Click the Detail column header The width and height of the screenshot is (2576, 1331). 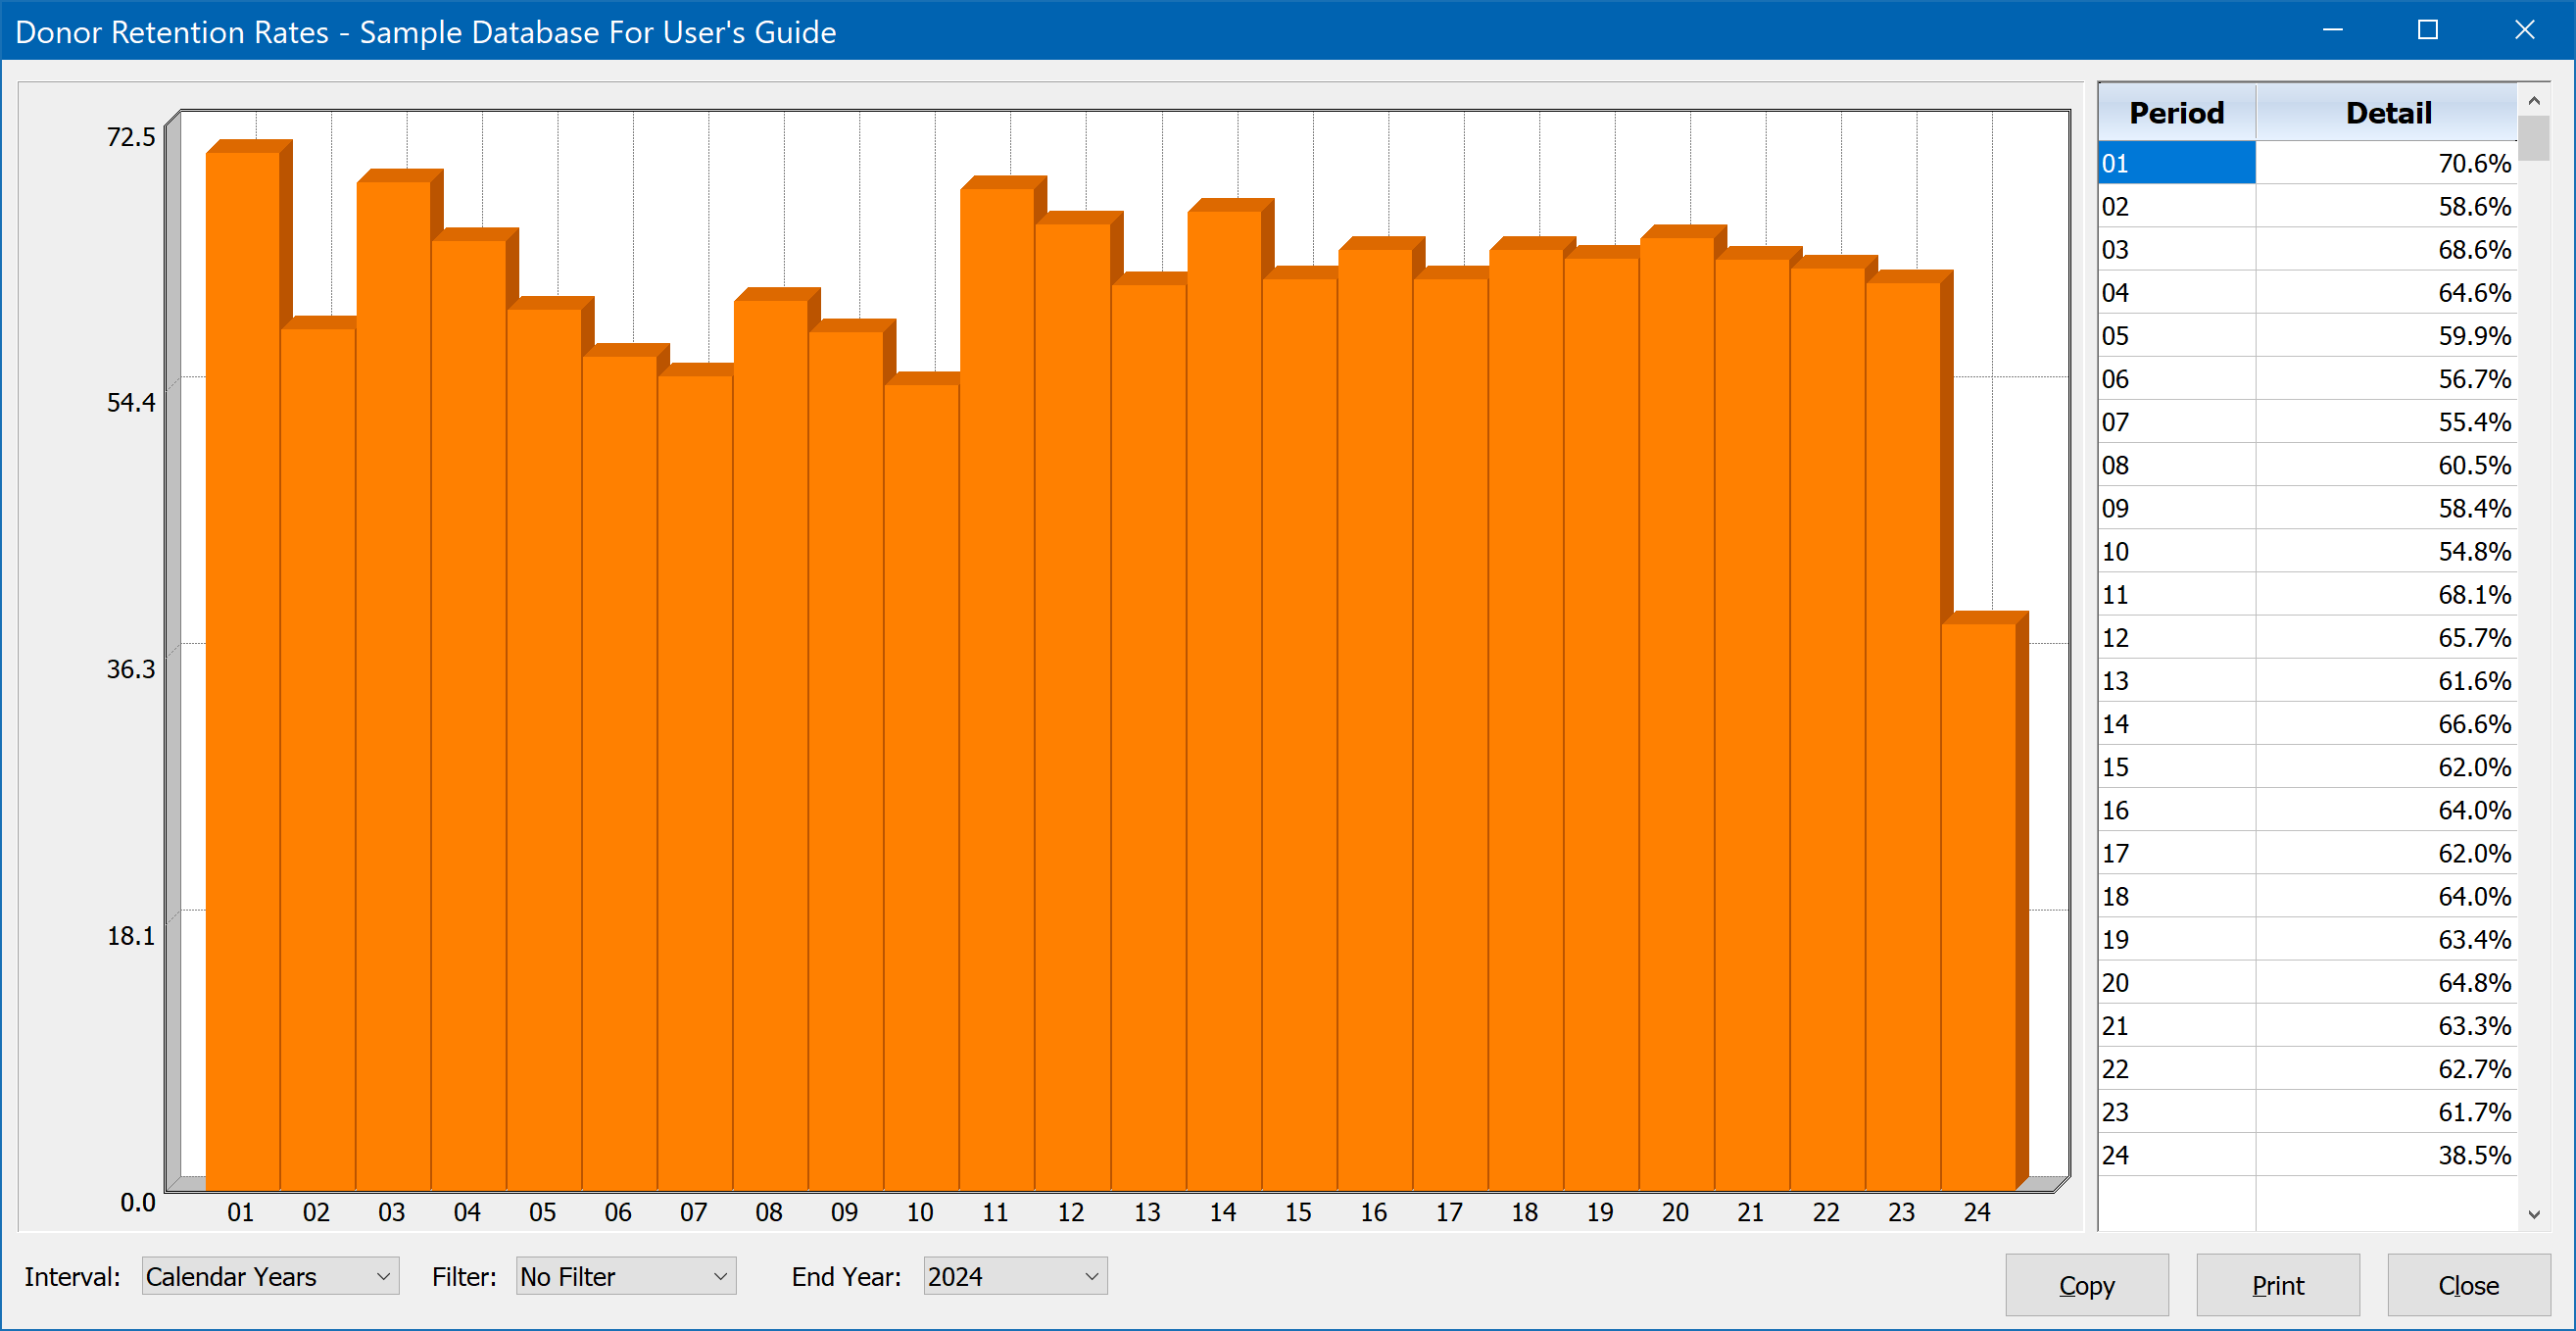pos(2387,112)
